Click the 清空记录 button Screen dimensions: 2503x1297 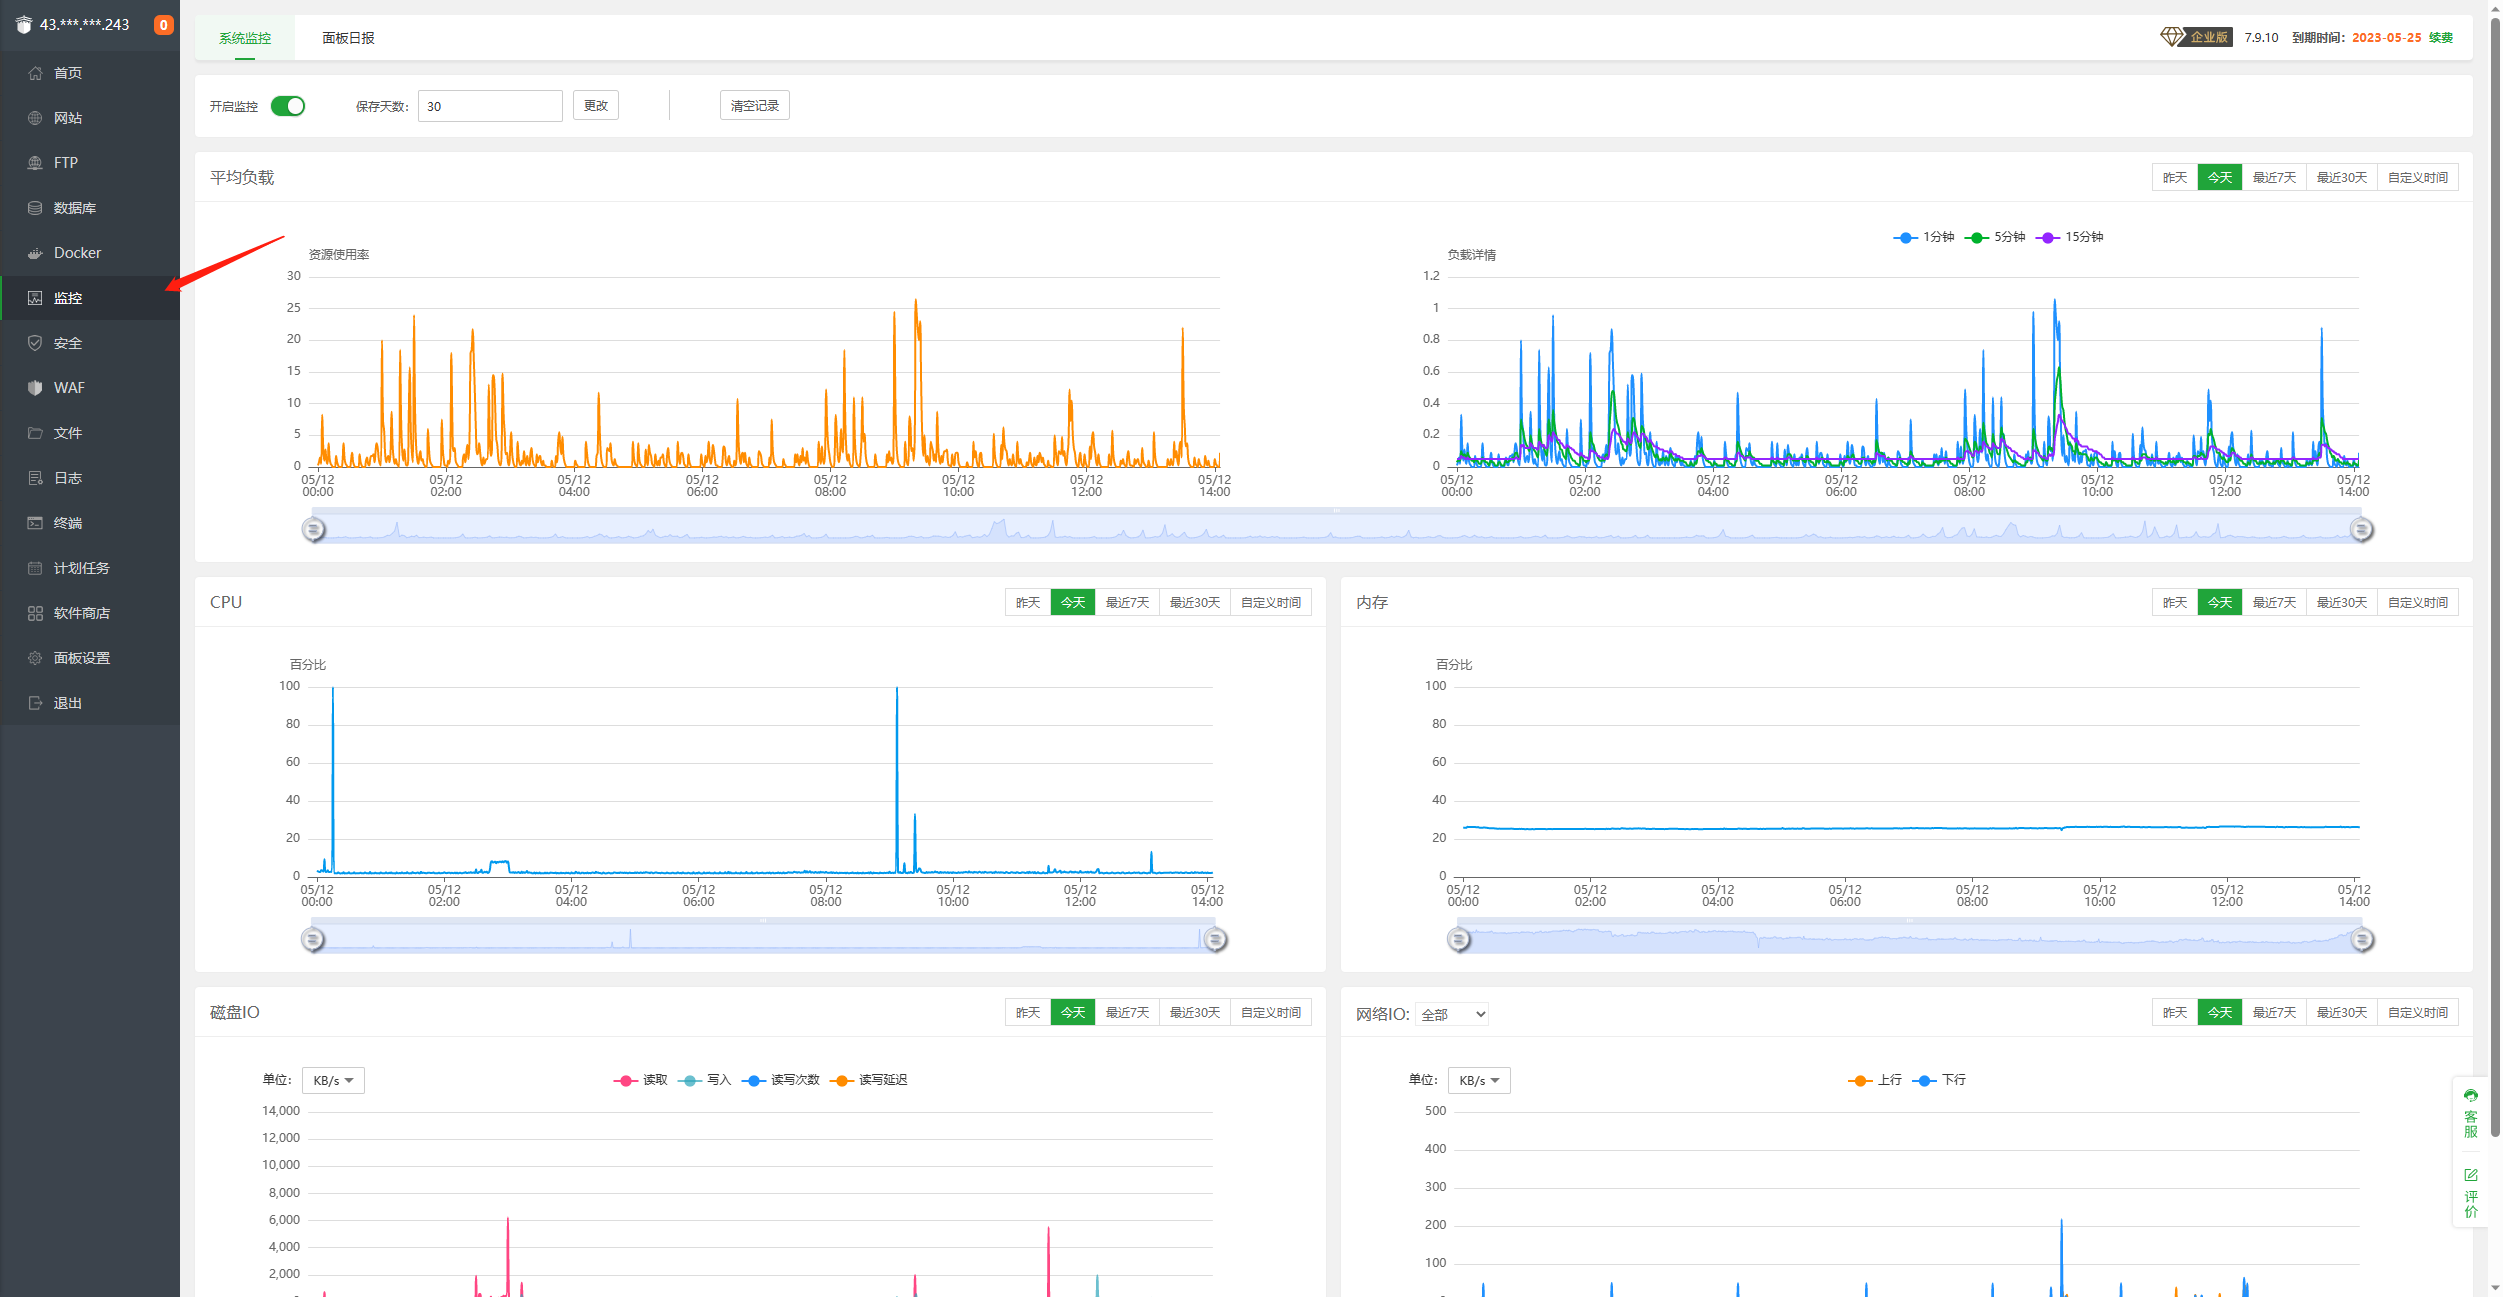[755, 106]
